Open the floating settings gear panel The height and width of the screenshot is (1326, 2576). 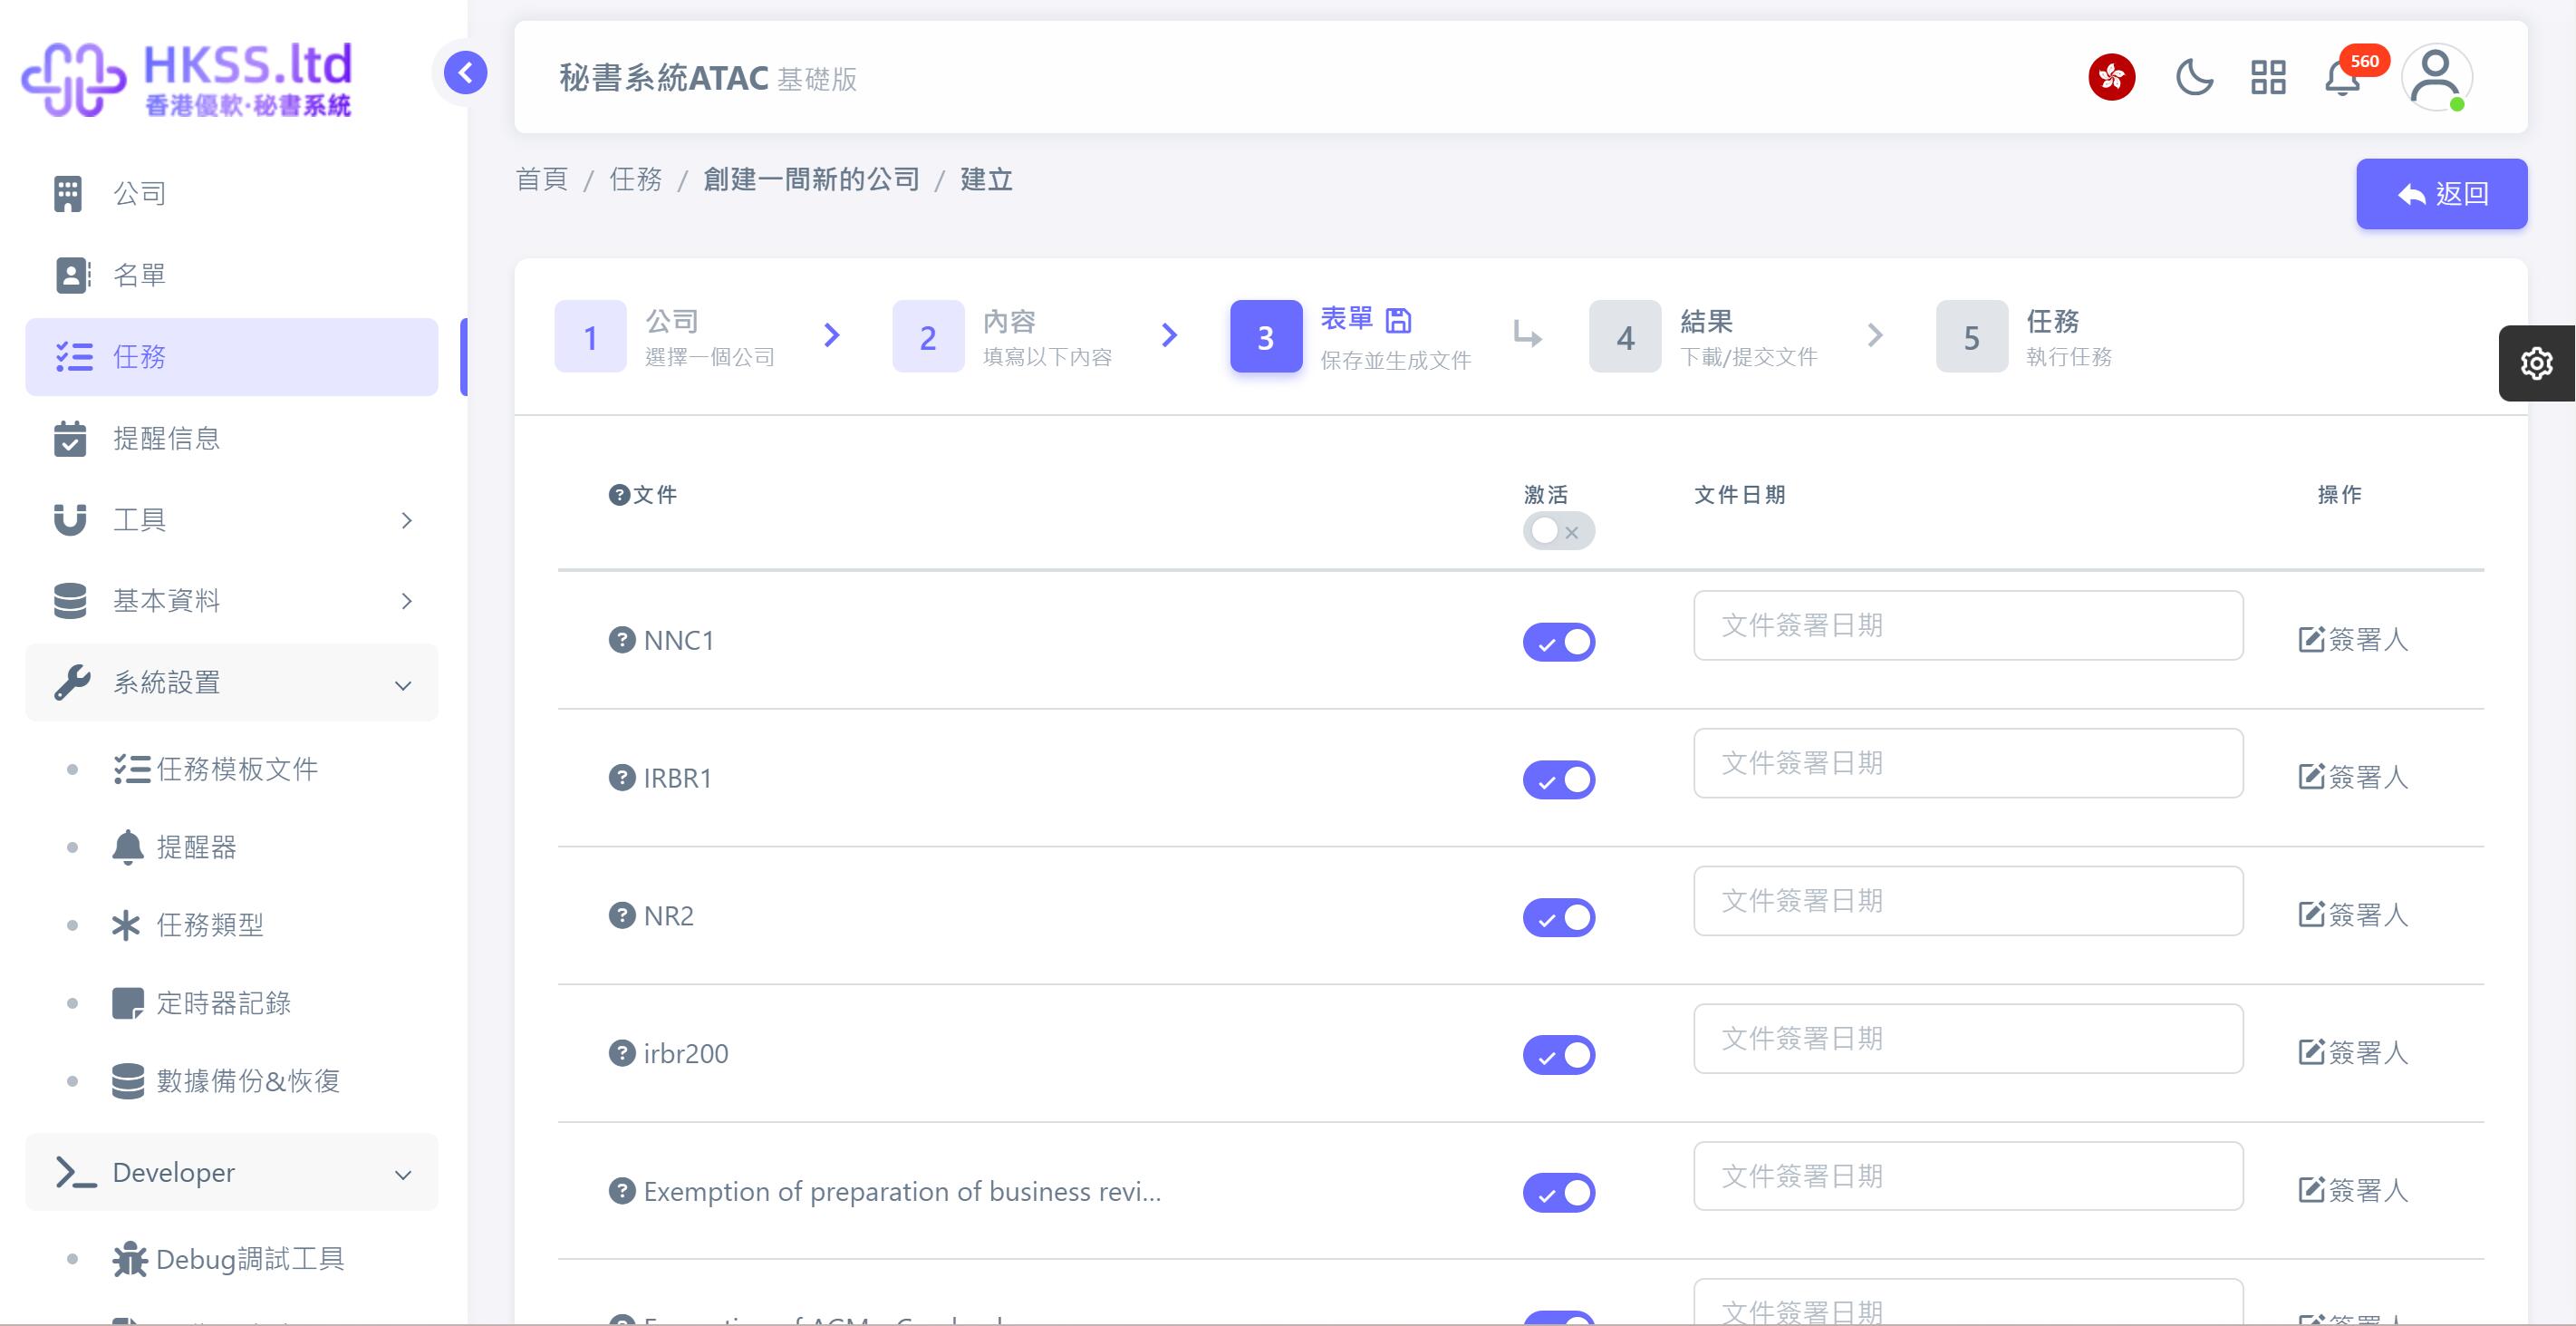point(2536,363)
